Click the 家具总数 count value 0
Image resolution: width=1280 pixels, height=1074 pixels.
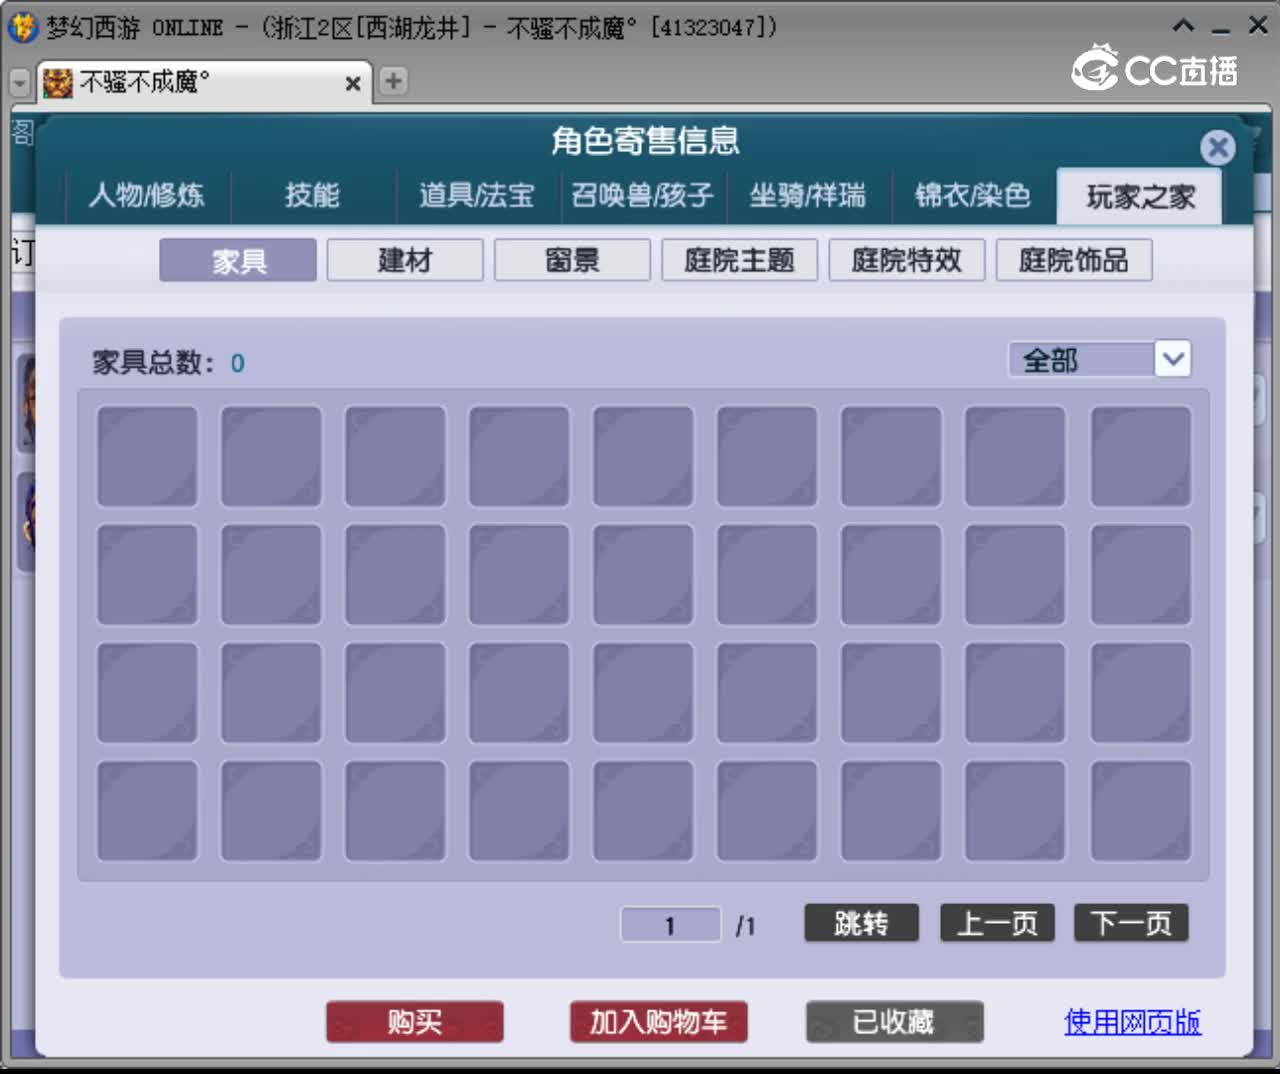237,363
